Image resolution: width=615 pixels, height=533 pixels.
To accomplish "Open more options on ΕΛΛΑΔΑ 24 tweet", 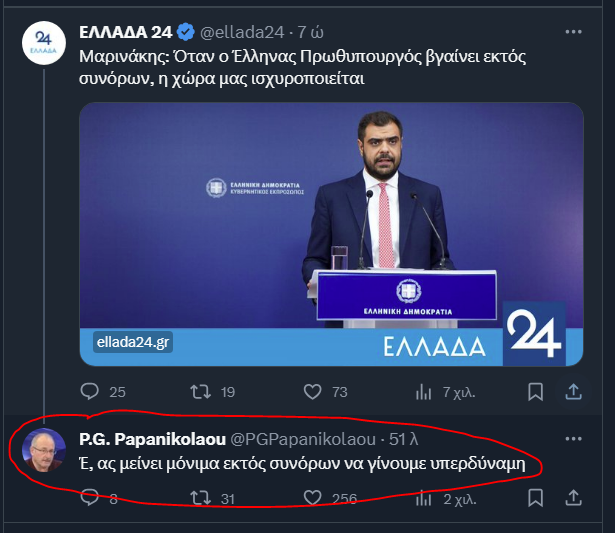I will tap(573, 32).
